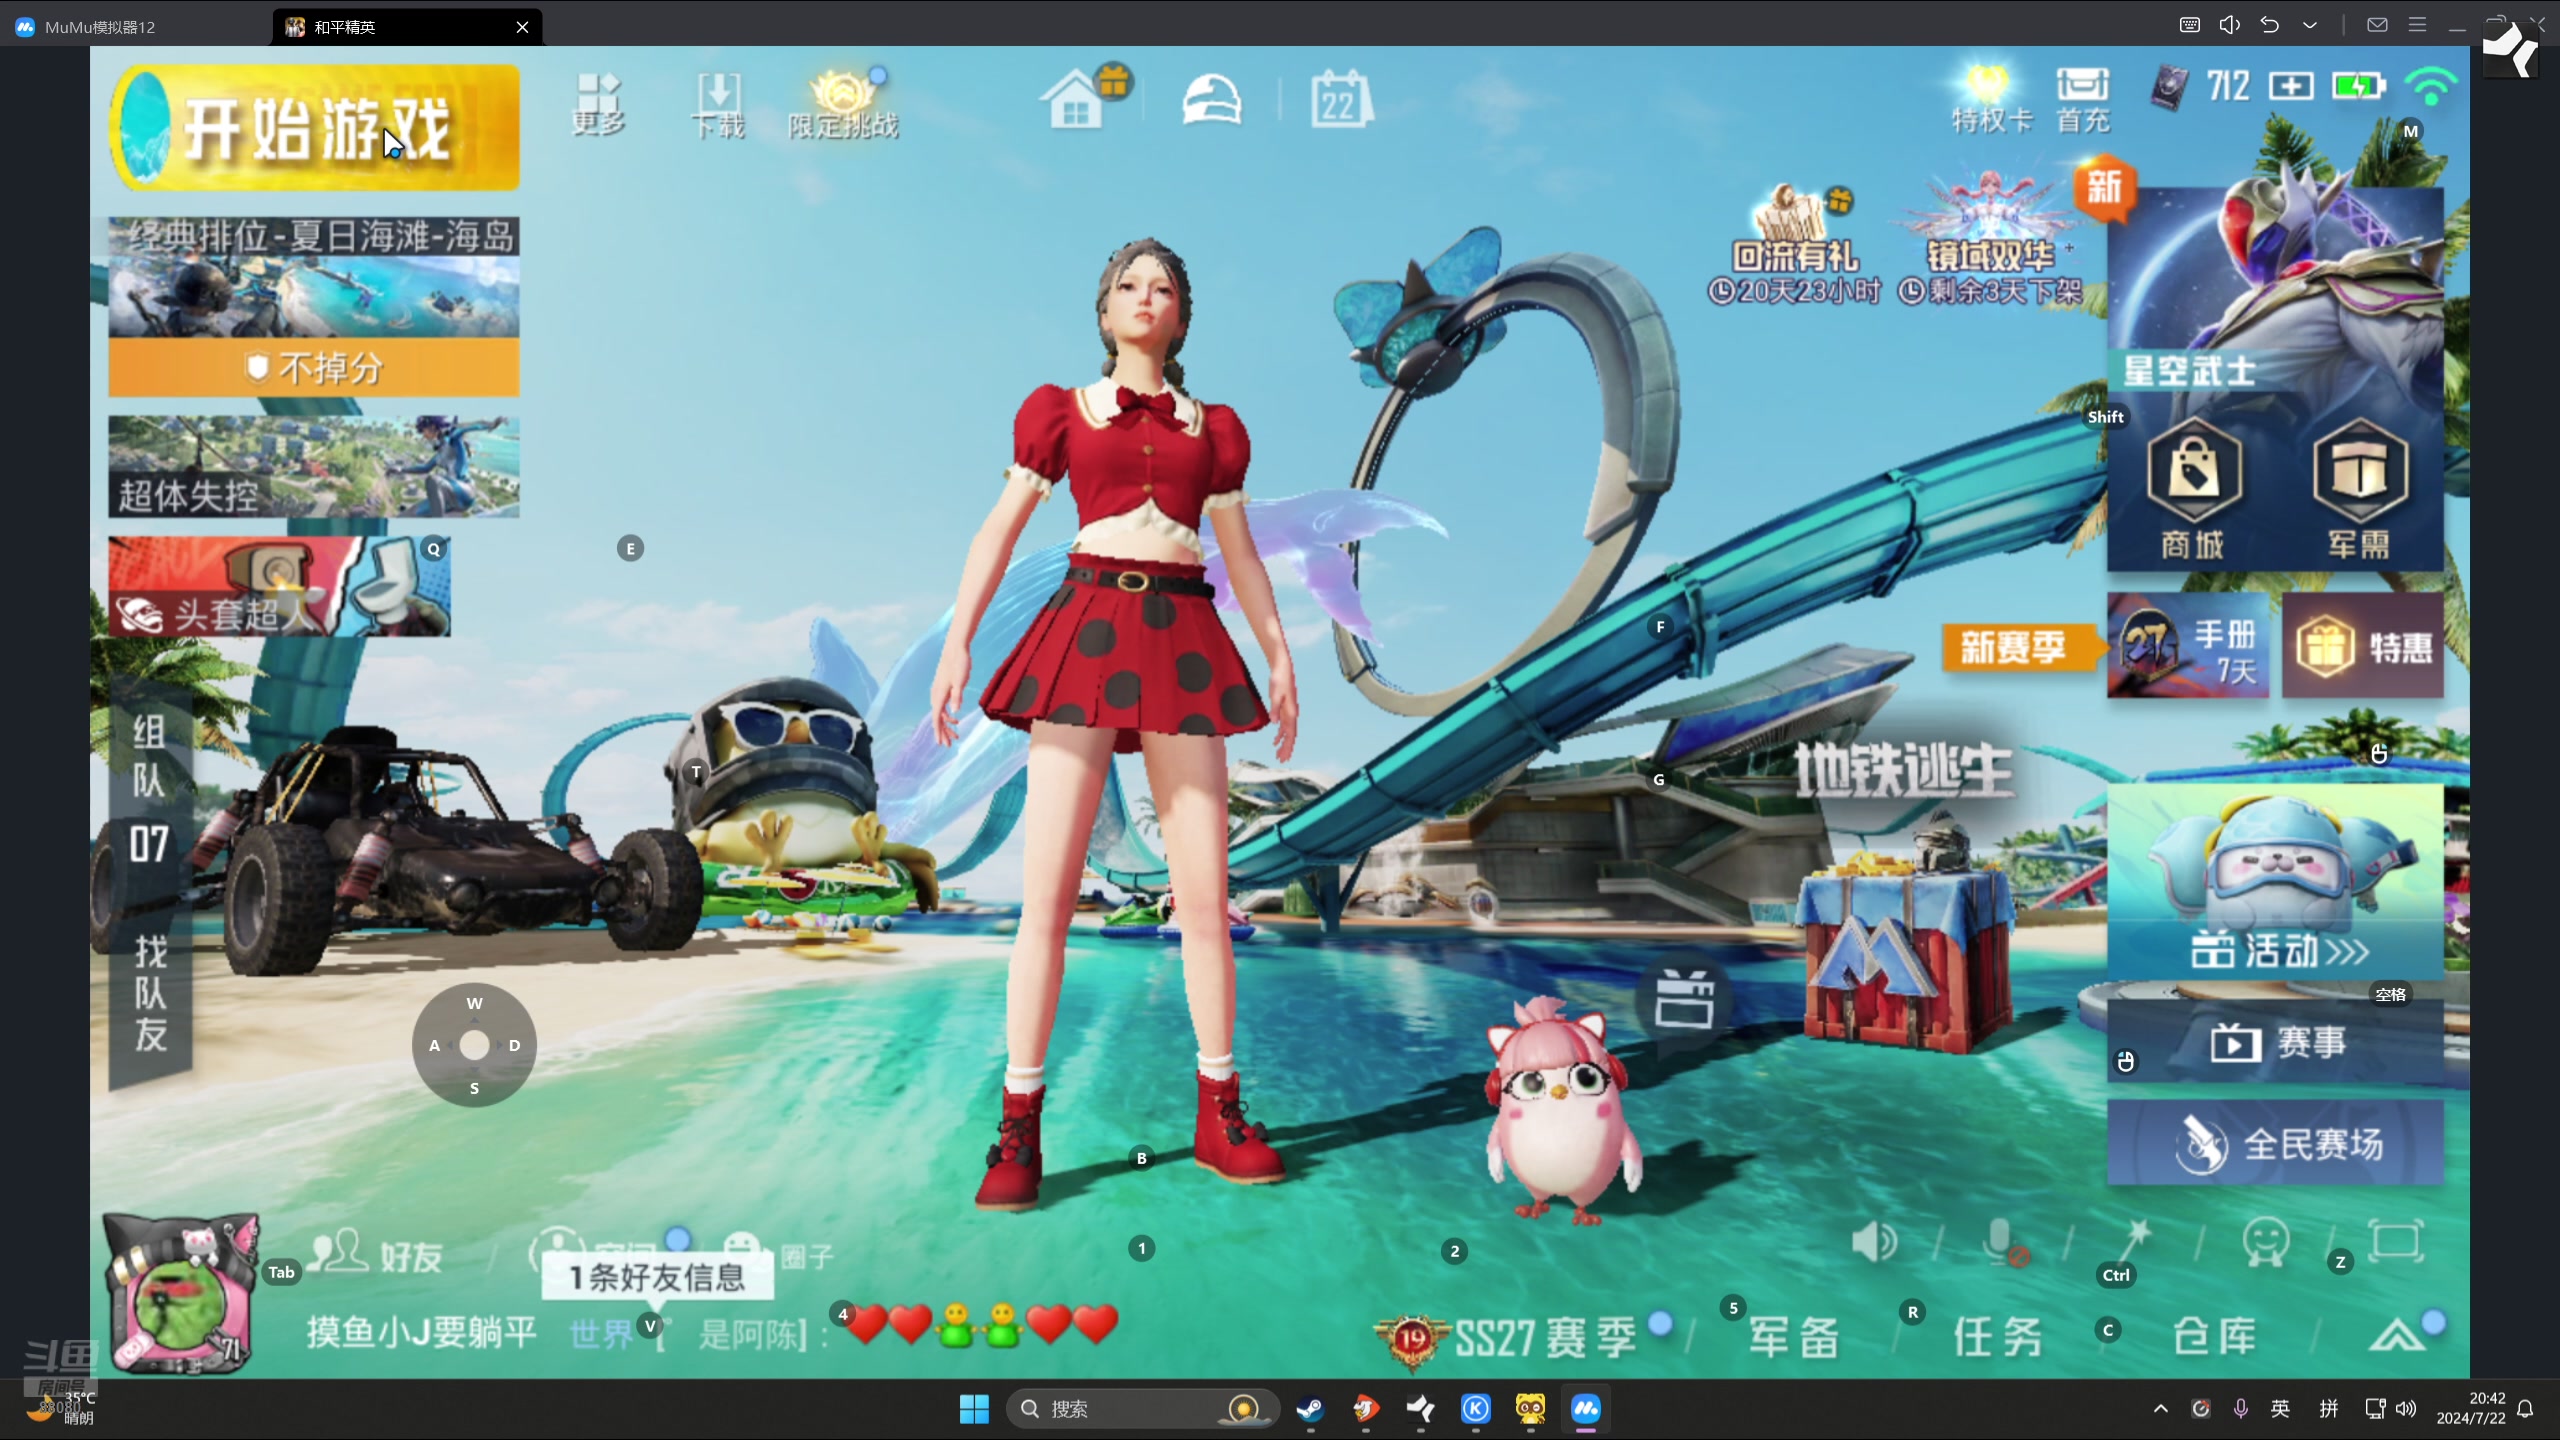Open the 军备 armory menu

(x=1795, y=1336)
